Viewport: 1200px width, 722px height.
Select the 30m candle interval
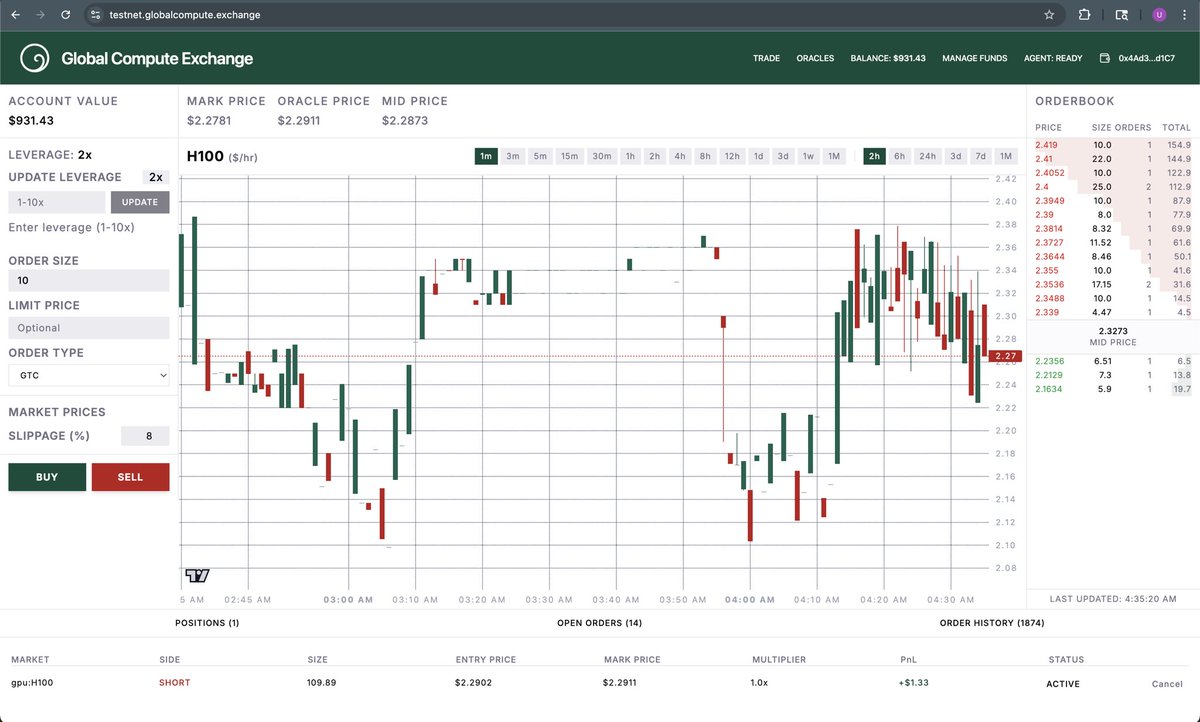tap(602, 156)
